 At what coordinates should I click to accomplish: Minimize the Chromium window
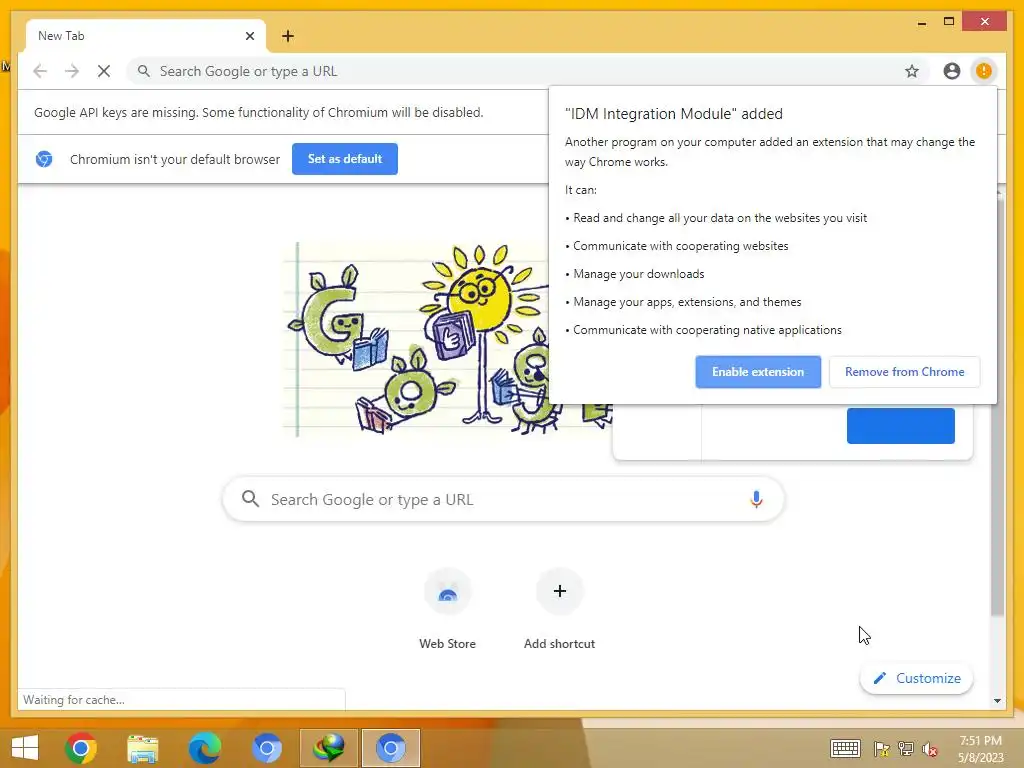point(921,22)
